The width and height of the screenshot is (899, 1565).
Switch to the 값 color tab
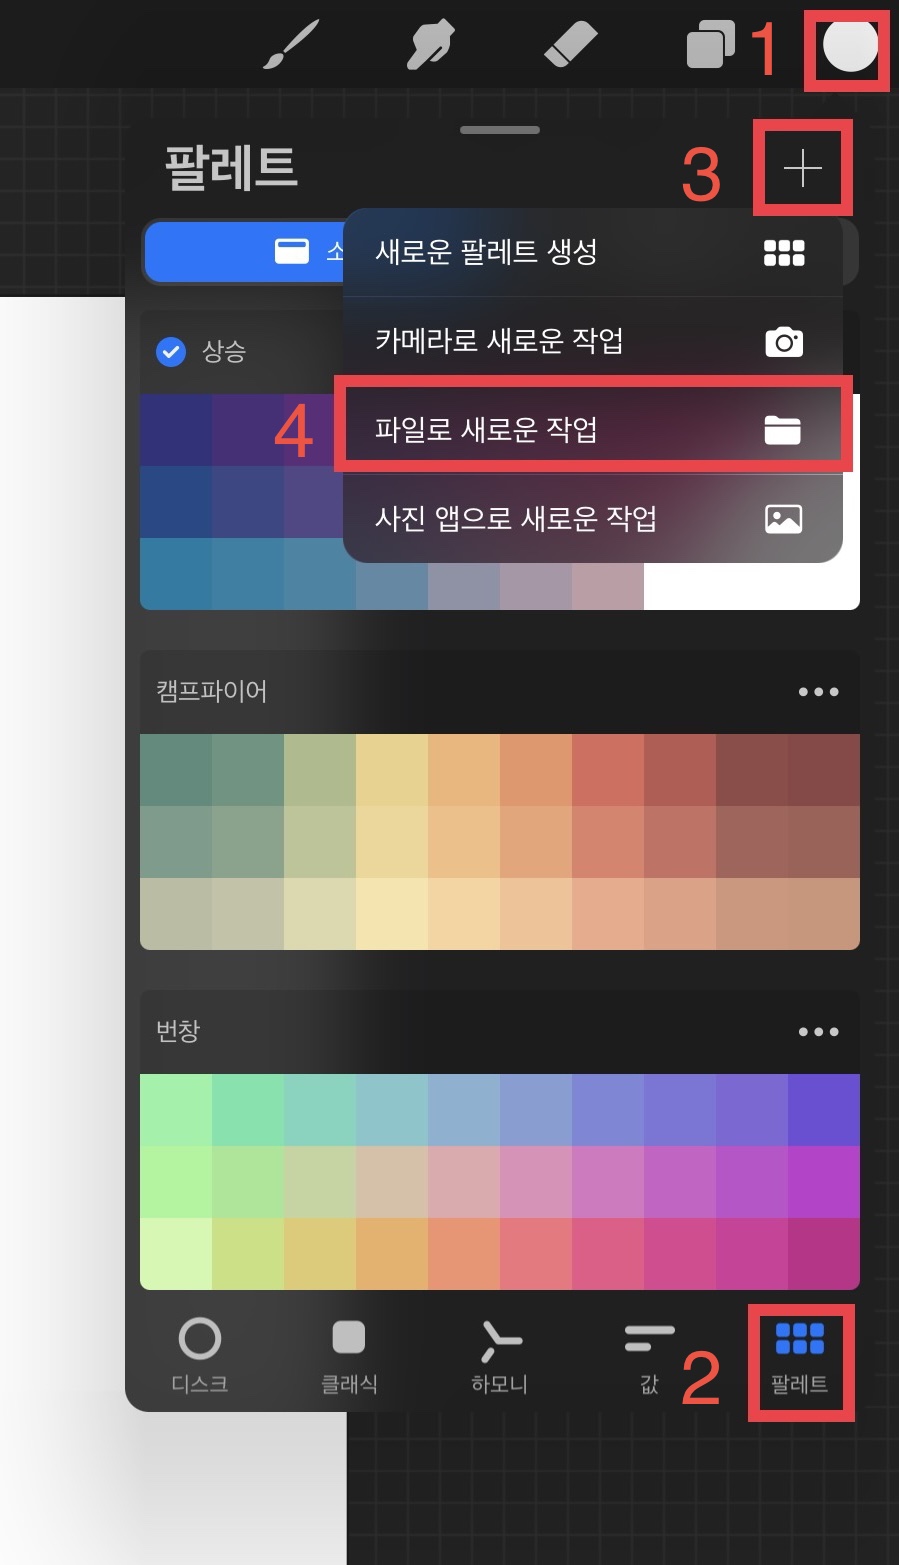pyautogui.click(x=649, y=1357)
